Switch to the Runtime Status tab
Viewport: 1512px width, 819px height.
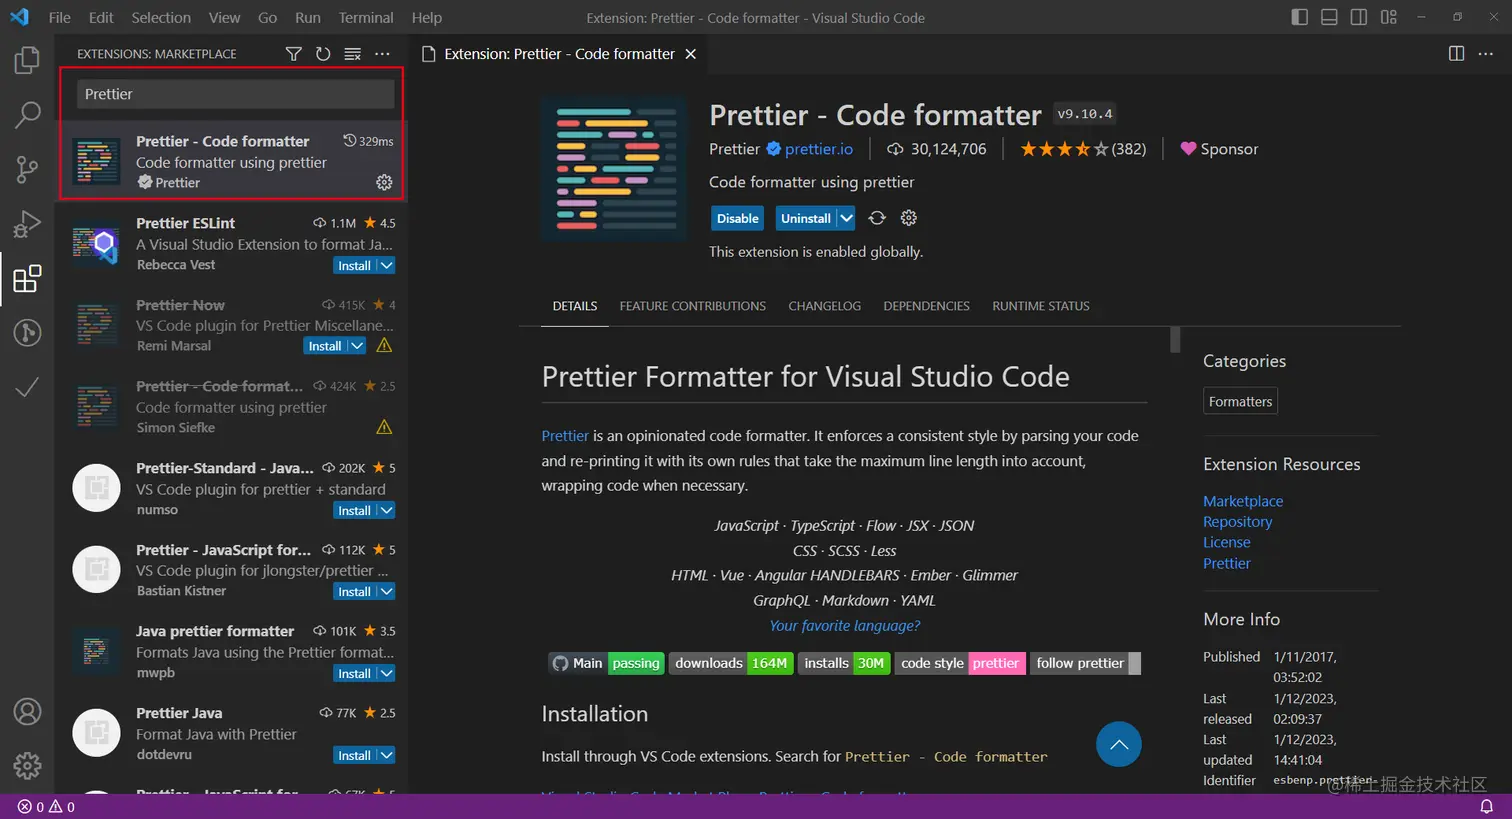click(x=1041, y=306)
